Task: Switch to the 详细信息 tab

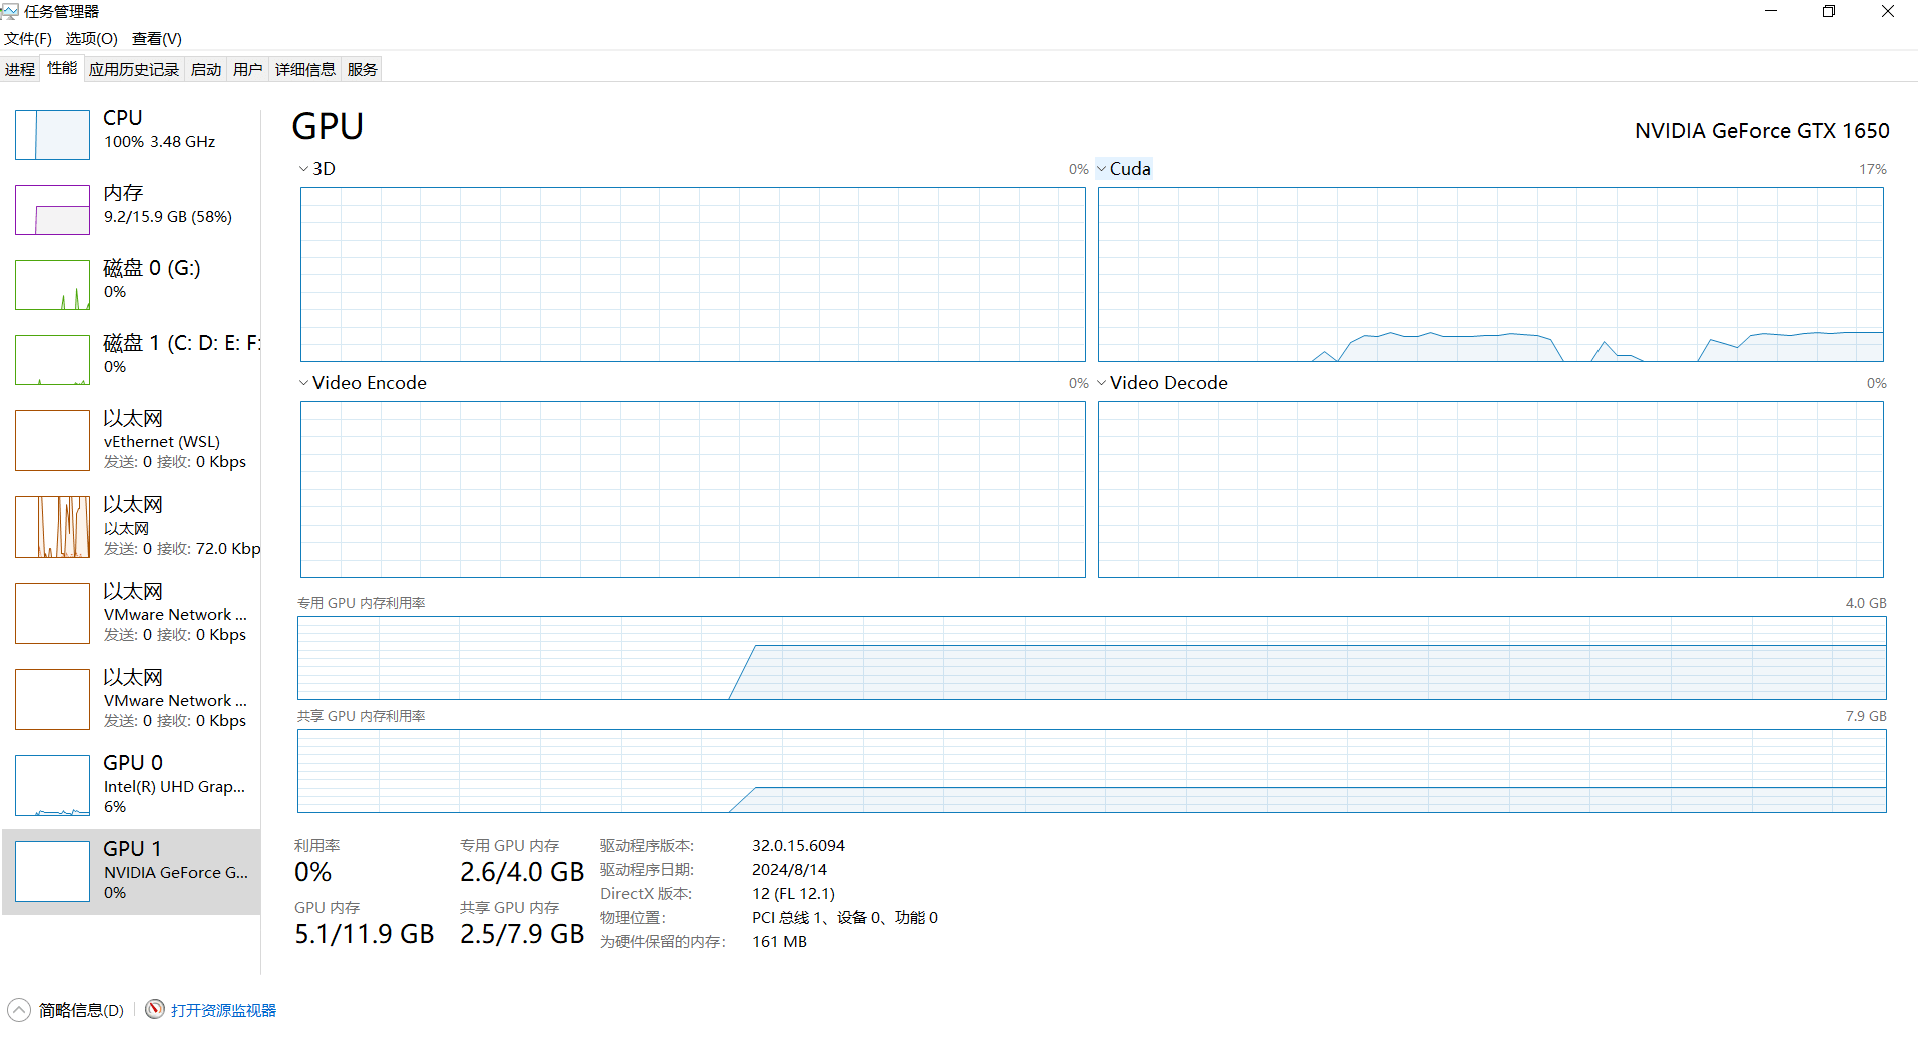Action: tap(305, 69)
